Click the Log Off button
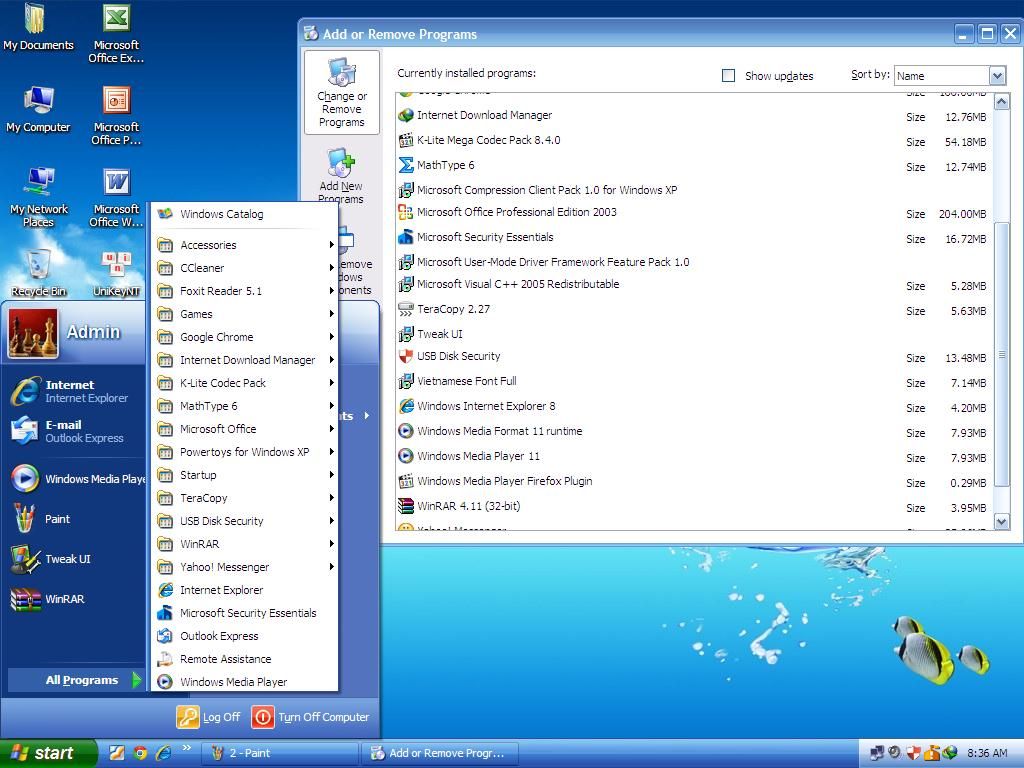1024x768 pixels. pyautogui.click(x=209, y=717)
